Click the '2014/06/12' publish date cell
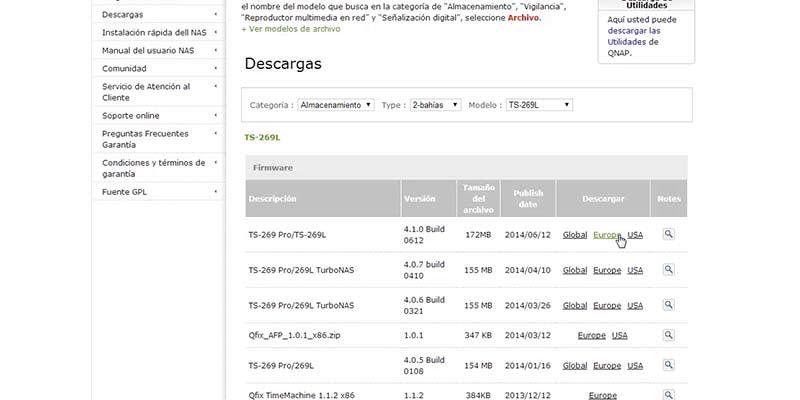Viewport: 800px width, 400px height. pyautogui.click(x=528, y=235)
